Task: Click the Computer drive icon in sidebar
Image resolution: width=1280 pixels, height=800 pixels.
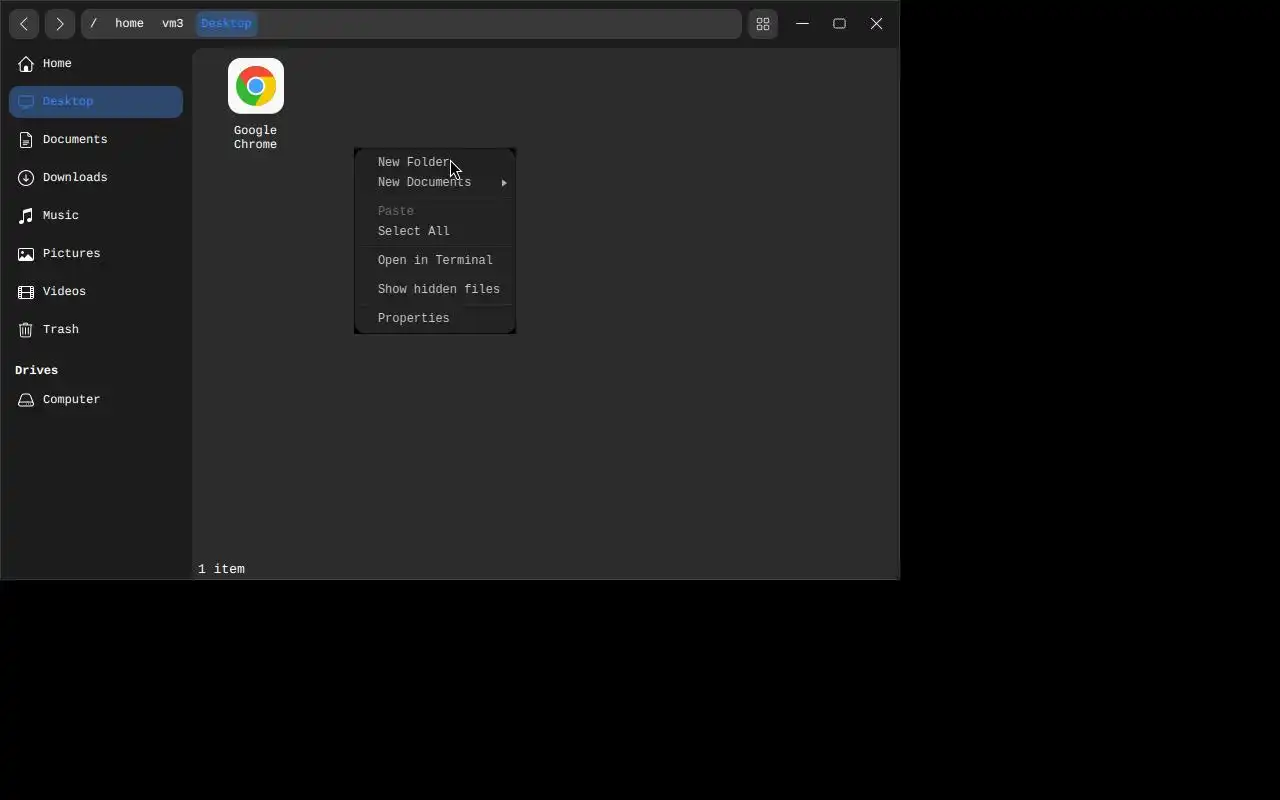Action: [26, 400]
